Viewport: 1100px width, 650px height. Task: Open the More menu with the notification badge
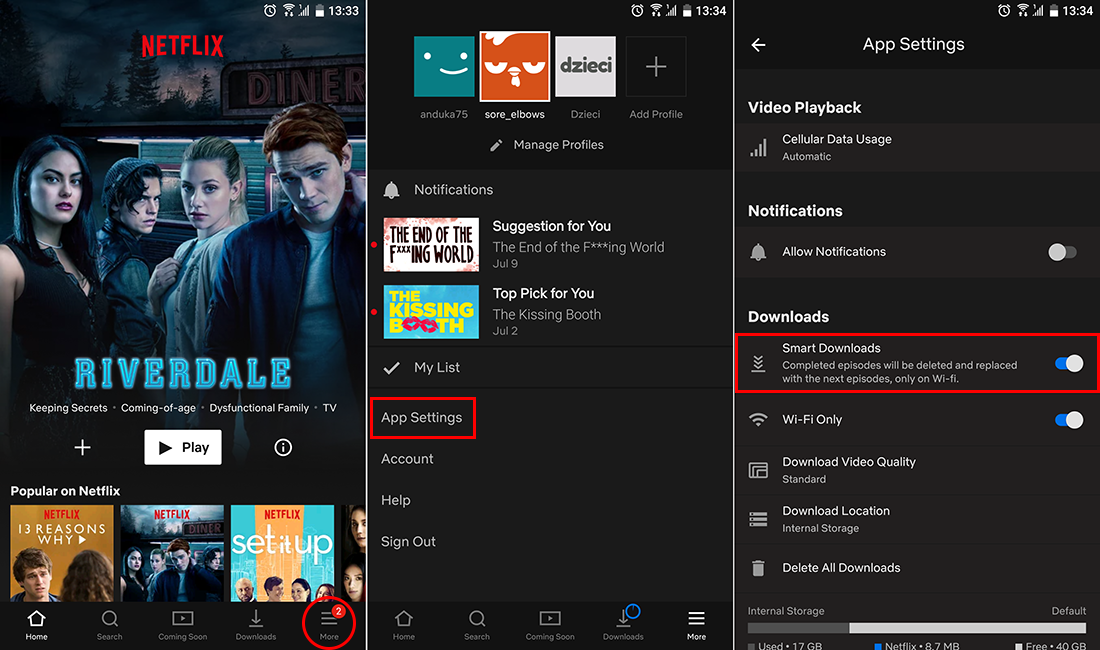point(329,623)
